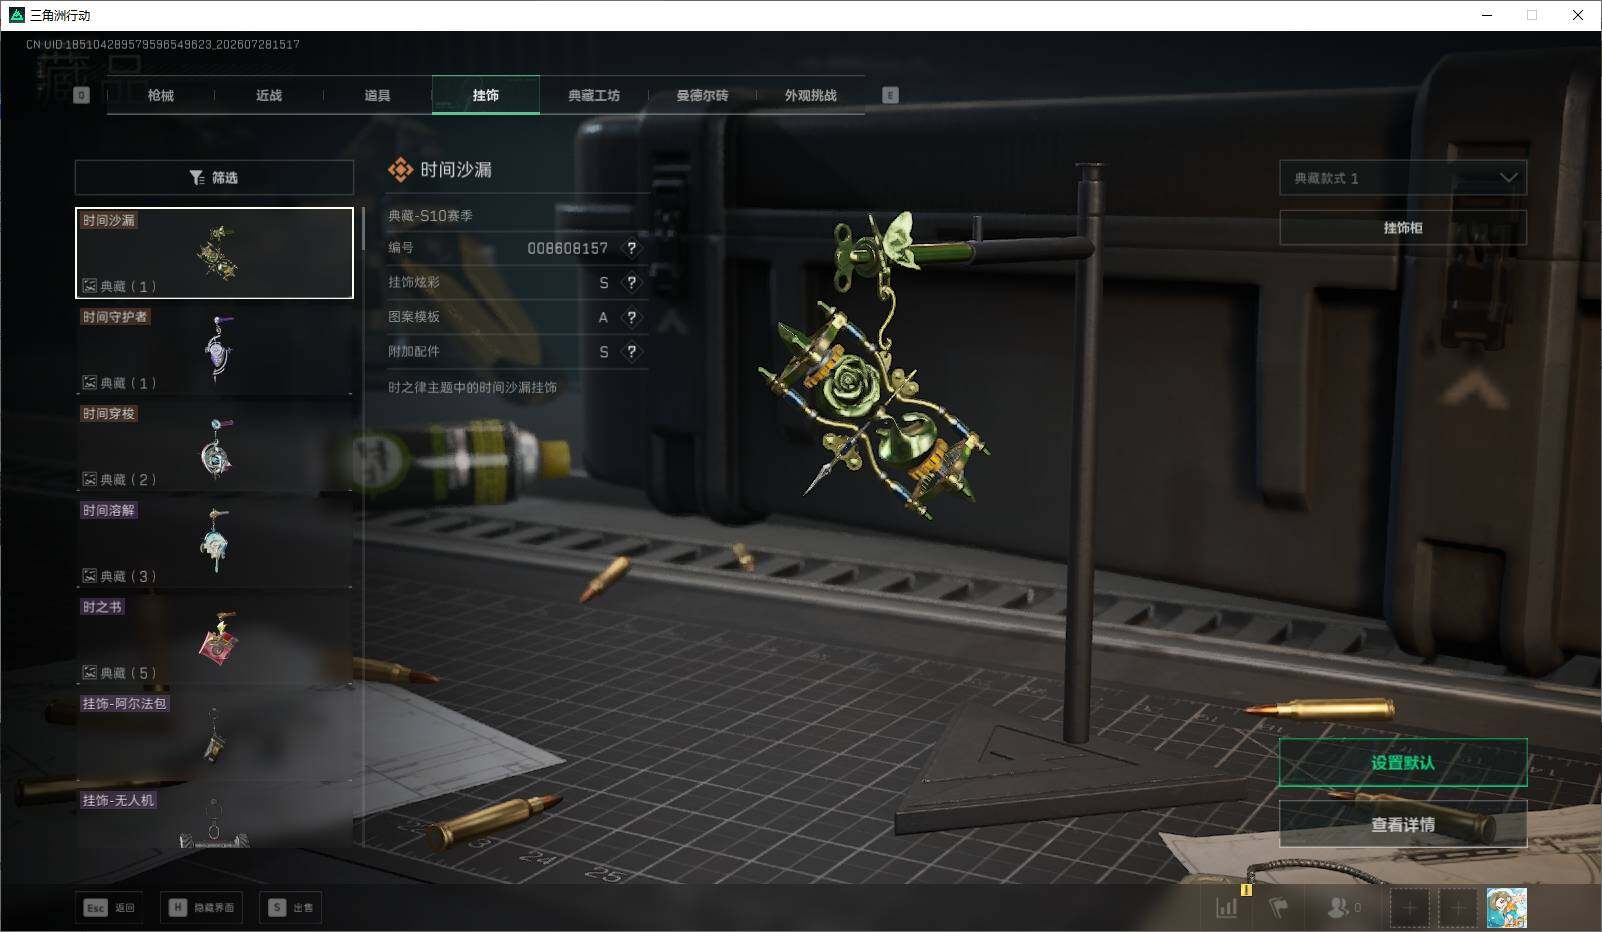The image size is (1602, 932).
Task: Click the question mark beside 挂饰炫彩
Action: pos(631,283)
